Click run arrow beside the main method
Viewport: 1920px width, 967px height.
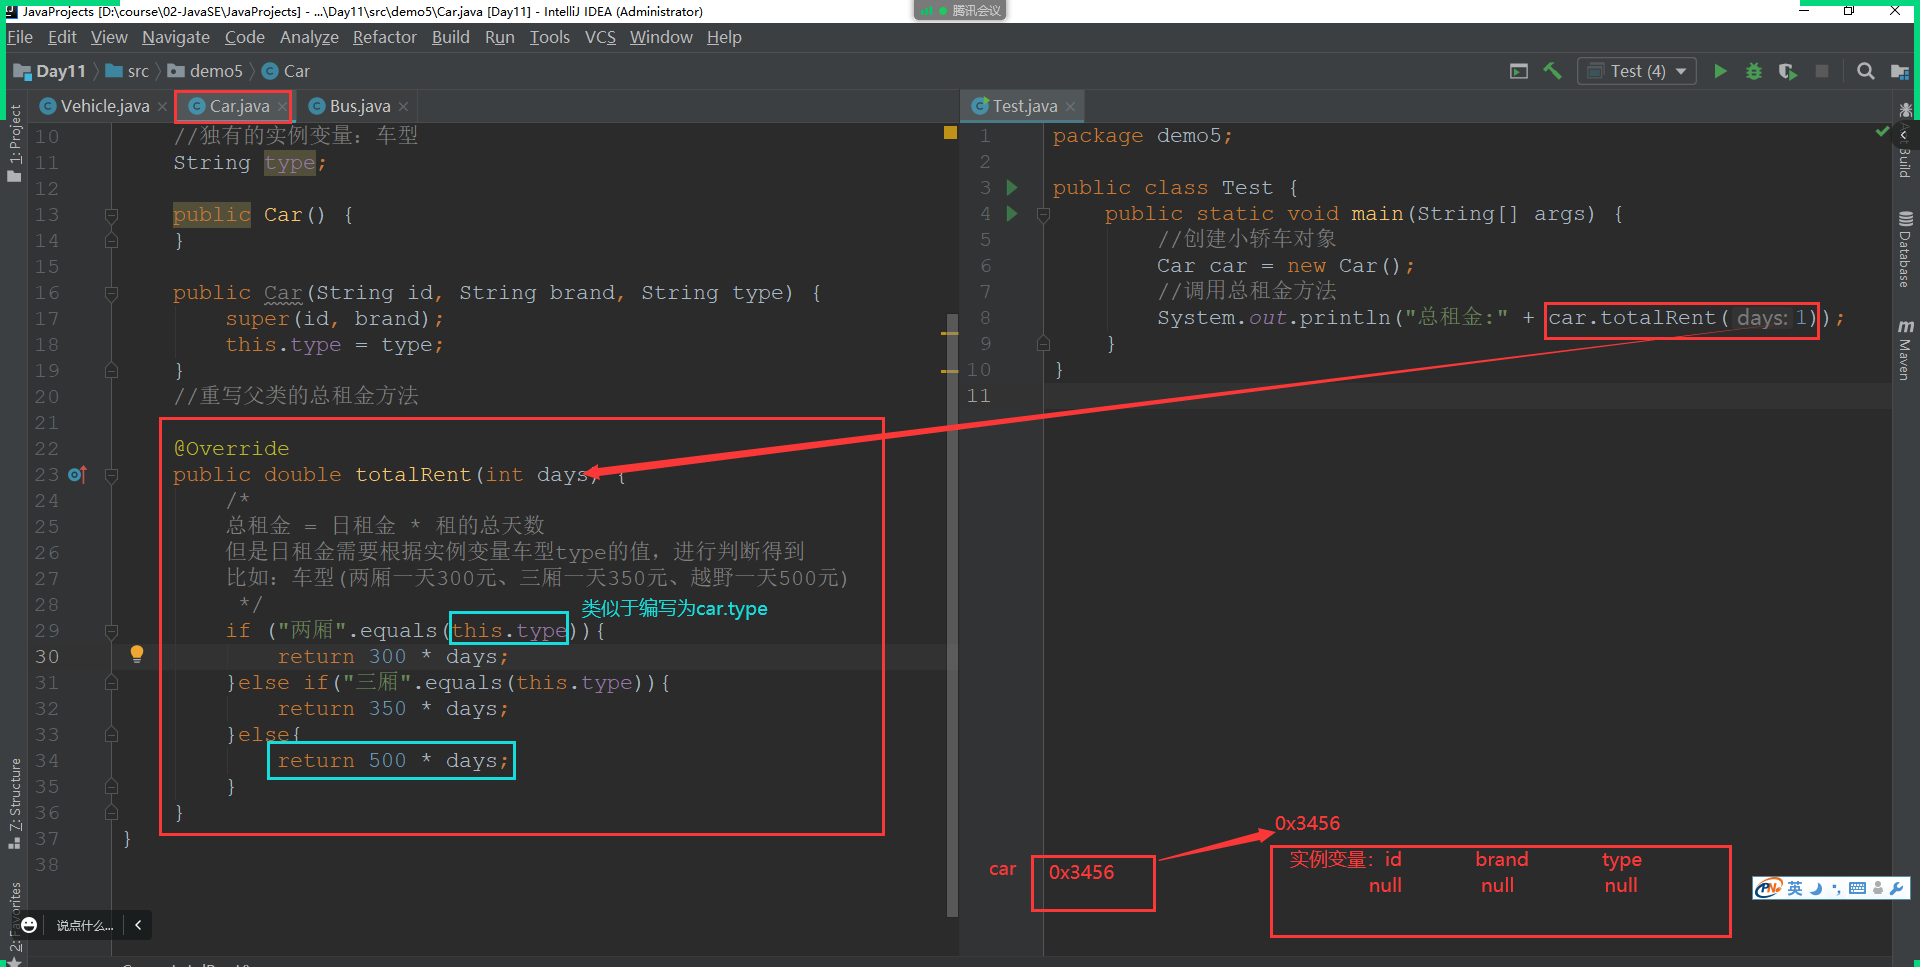(1012, 213)
